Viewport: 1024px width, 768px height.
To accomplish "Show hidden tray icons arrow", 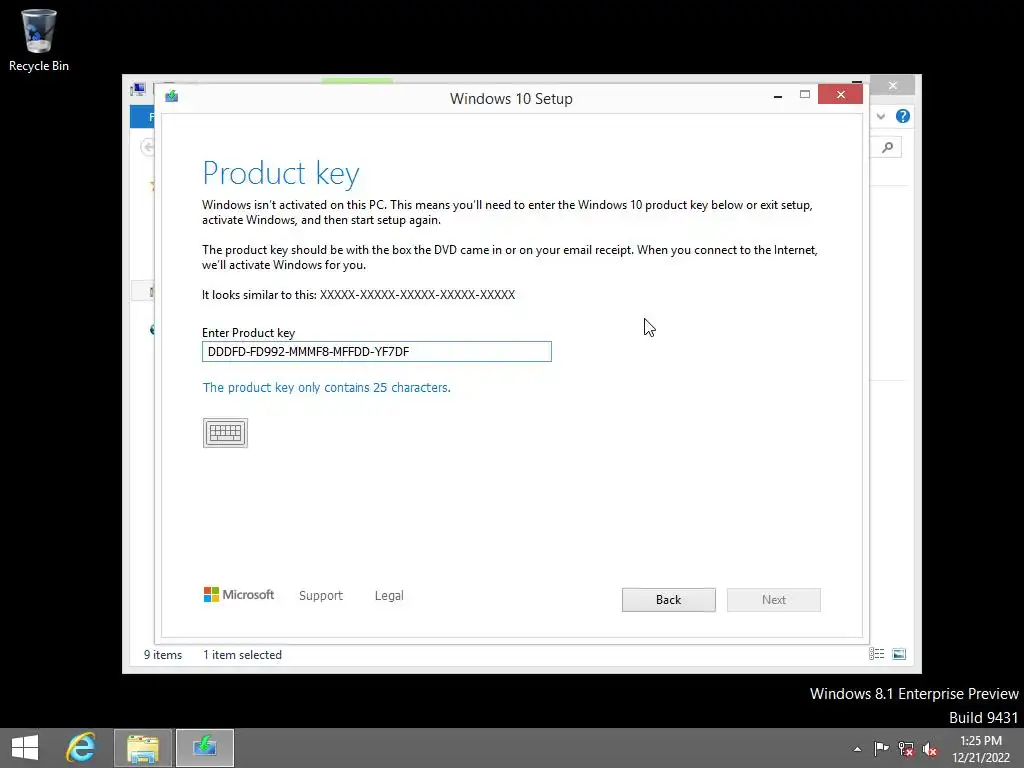I will [857, 749].
